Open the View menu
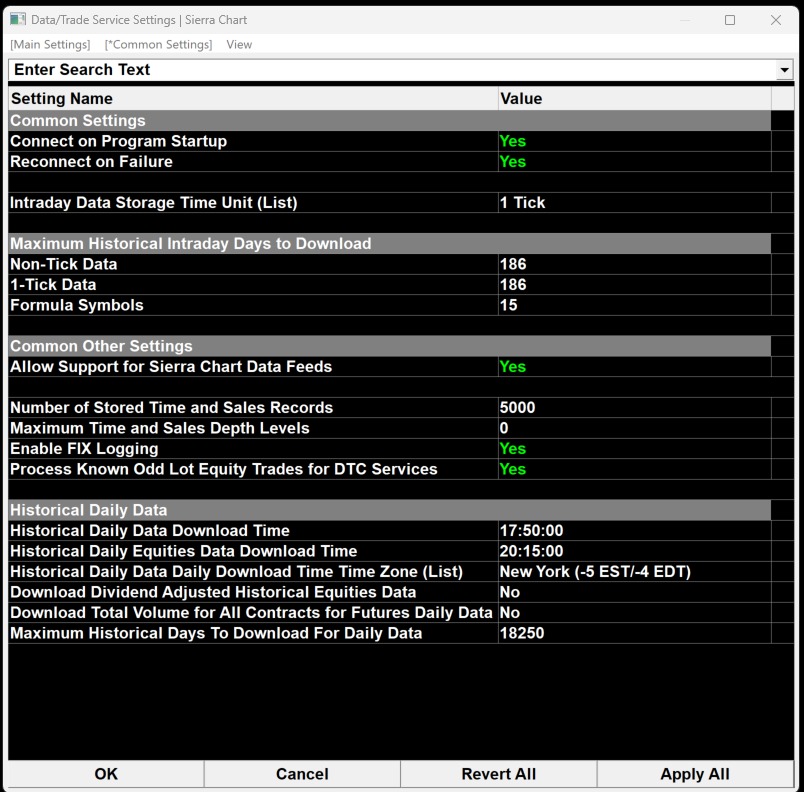 (239, 45)
